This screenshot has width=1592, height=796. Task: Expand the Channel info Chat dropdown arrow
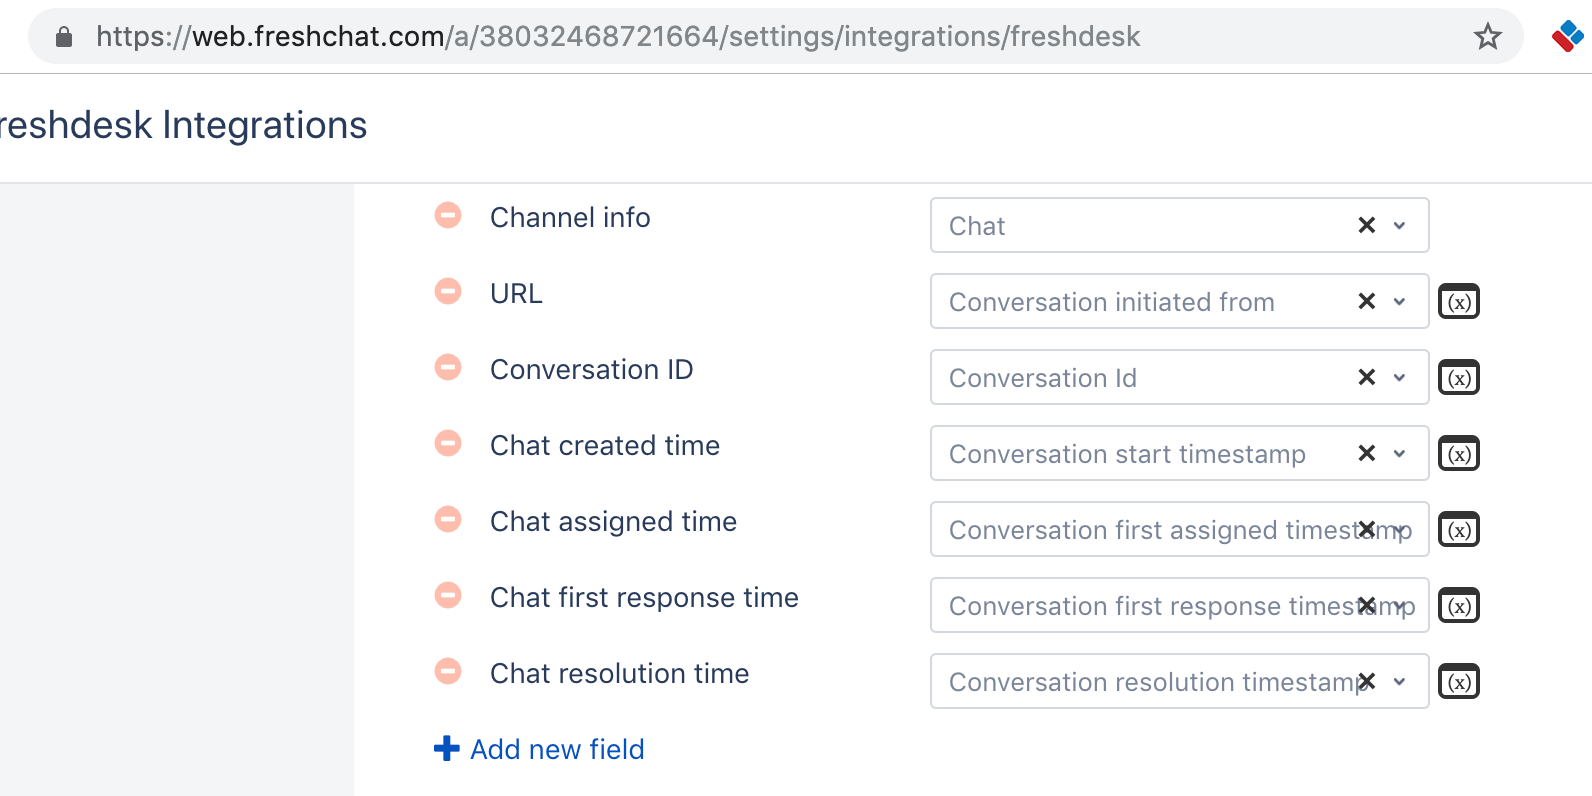tap(1400, 226)
